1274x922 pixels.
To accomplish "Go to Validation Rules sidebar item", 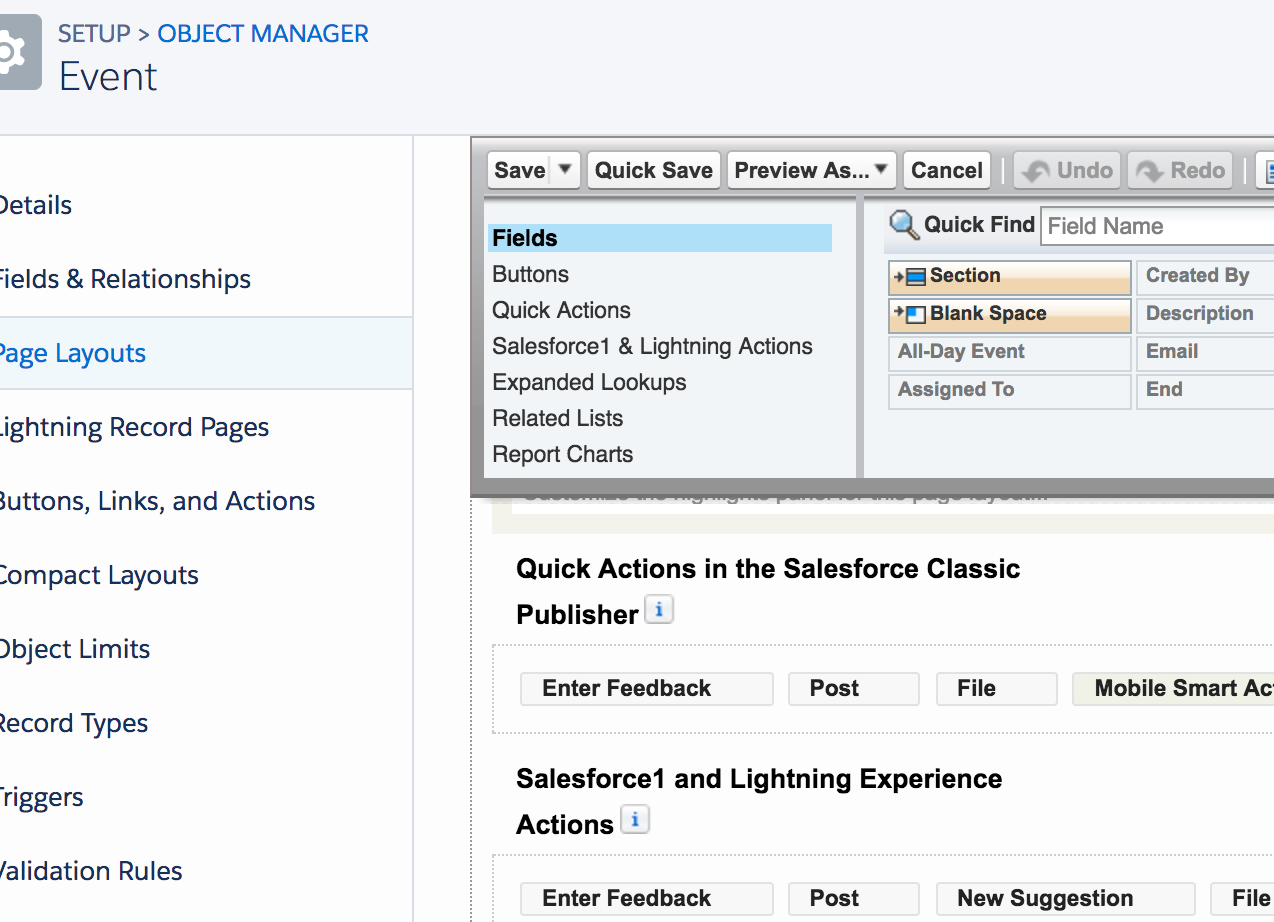I will 90,871.
